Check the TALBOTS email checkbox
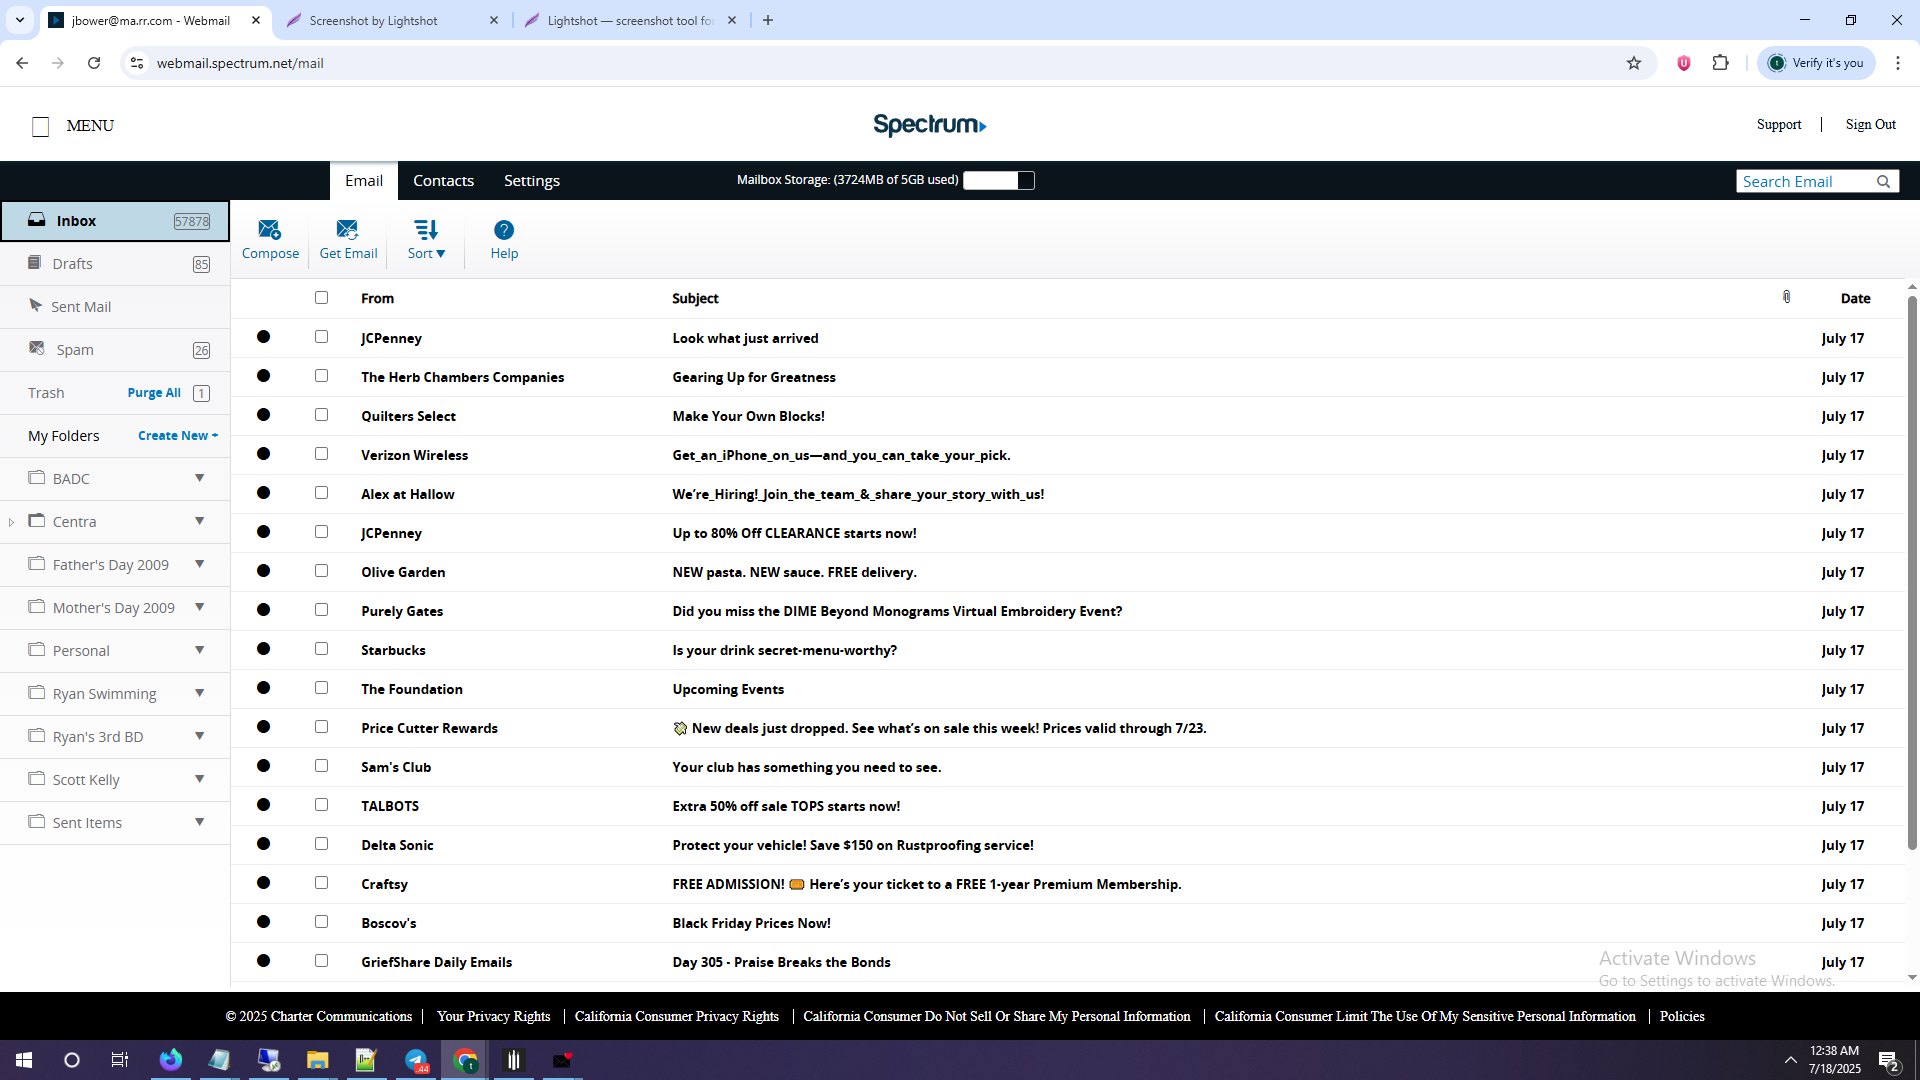 [x=321, y=804]
